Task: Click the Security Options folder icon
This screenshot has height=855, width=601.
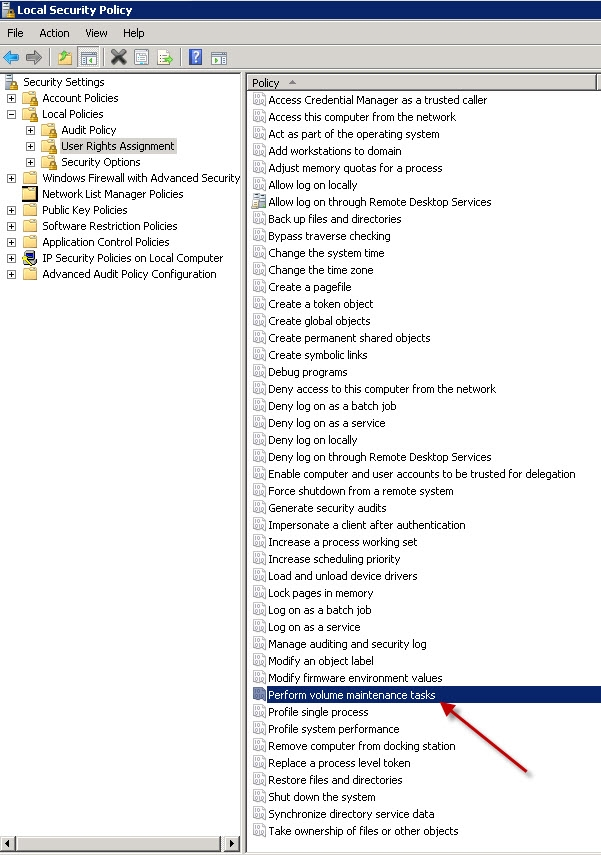Action: click(49, 162)
